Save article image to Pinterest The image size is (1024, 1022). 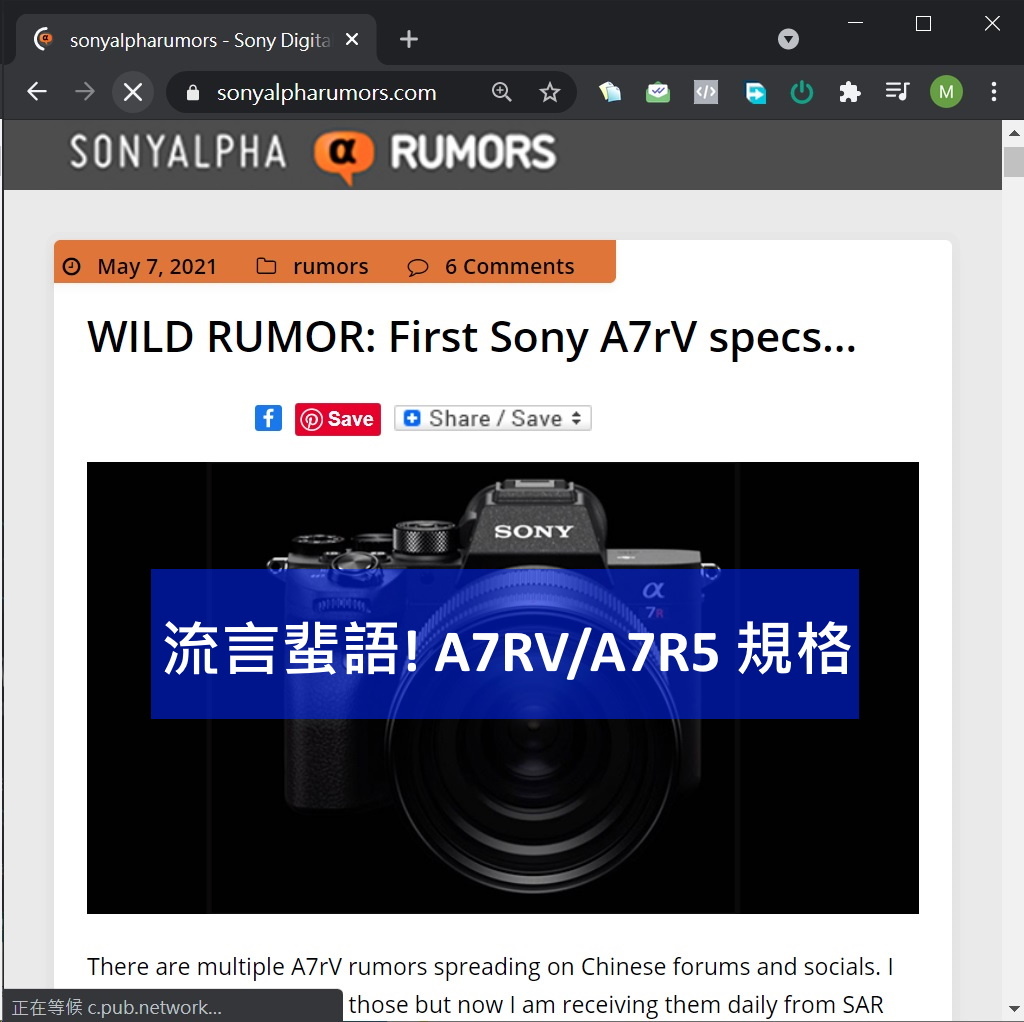(338, 419)
